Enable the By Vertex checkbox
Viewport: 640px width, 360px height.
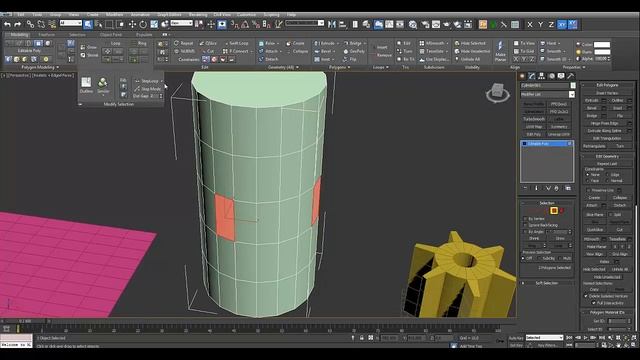tap(525, 219)
